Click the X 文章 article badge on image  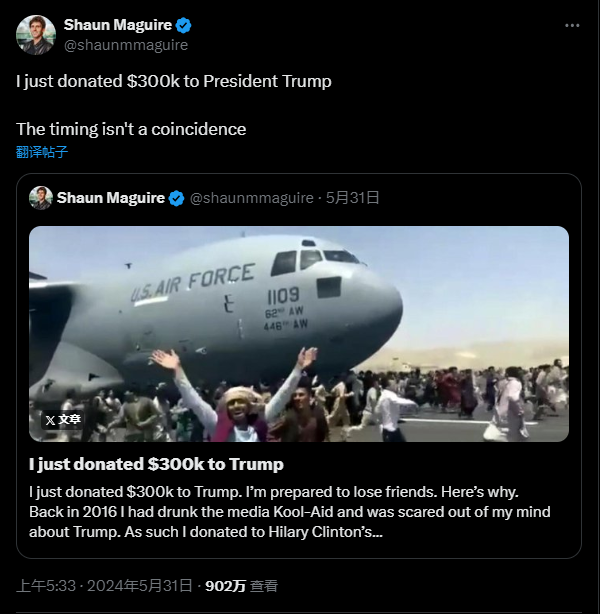coord(62,420)
